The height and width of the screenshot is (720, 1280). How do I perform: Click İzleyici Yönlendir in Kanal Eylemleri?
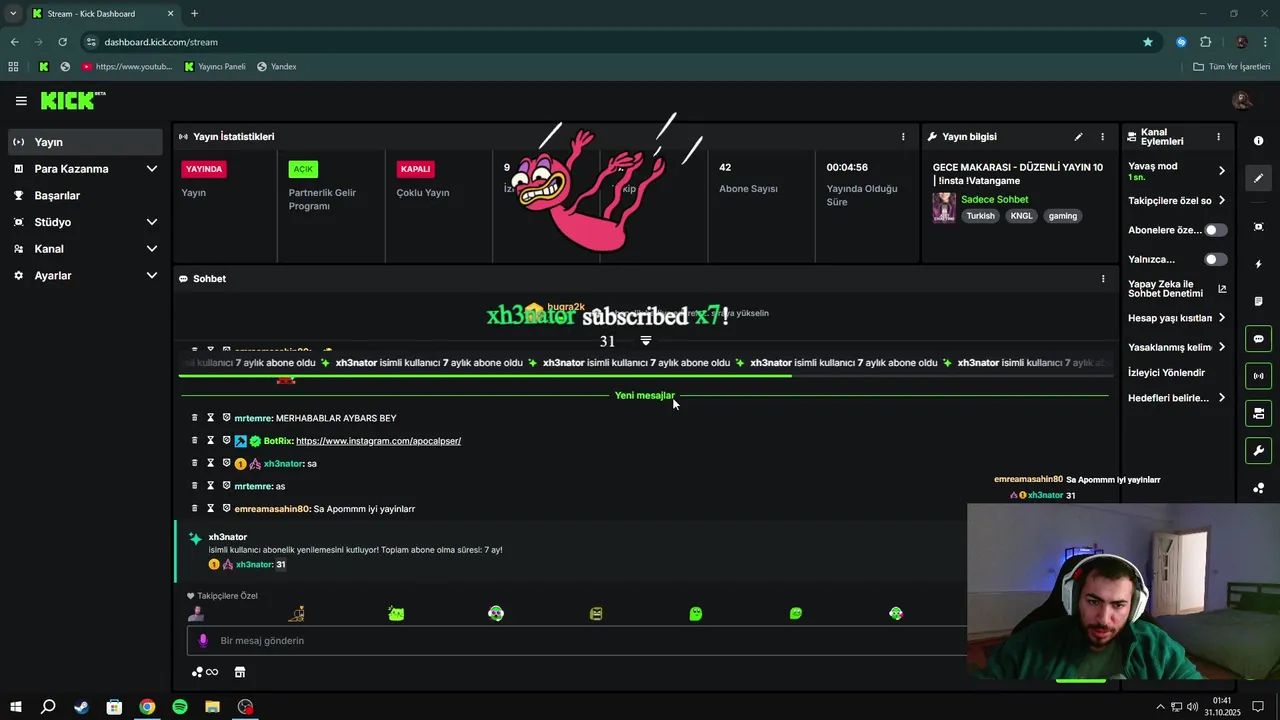tap(1166, 373)
